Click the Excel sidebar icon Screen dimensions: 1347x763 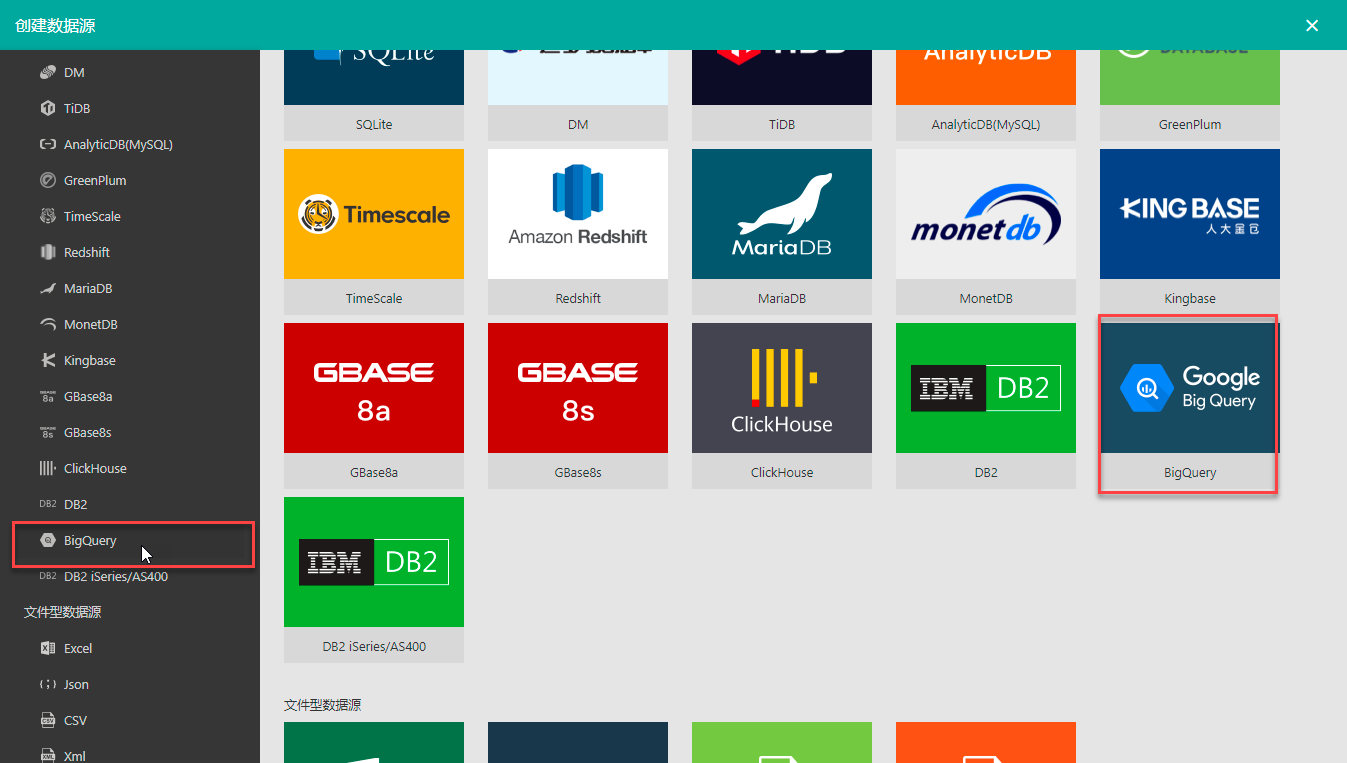(x=47, y=649)
